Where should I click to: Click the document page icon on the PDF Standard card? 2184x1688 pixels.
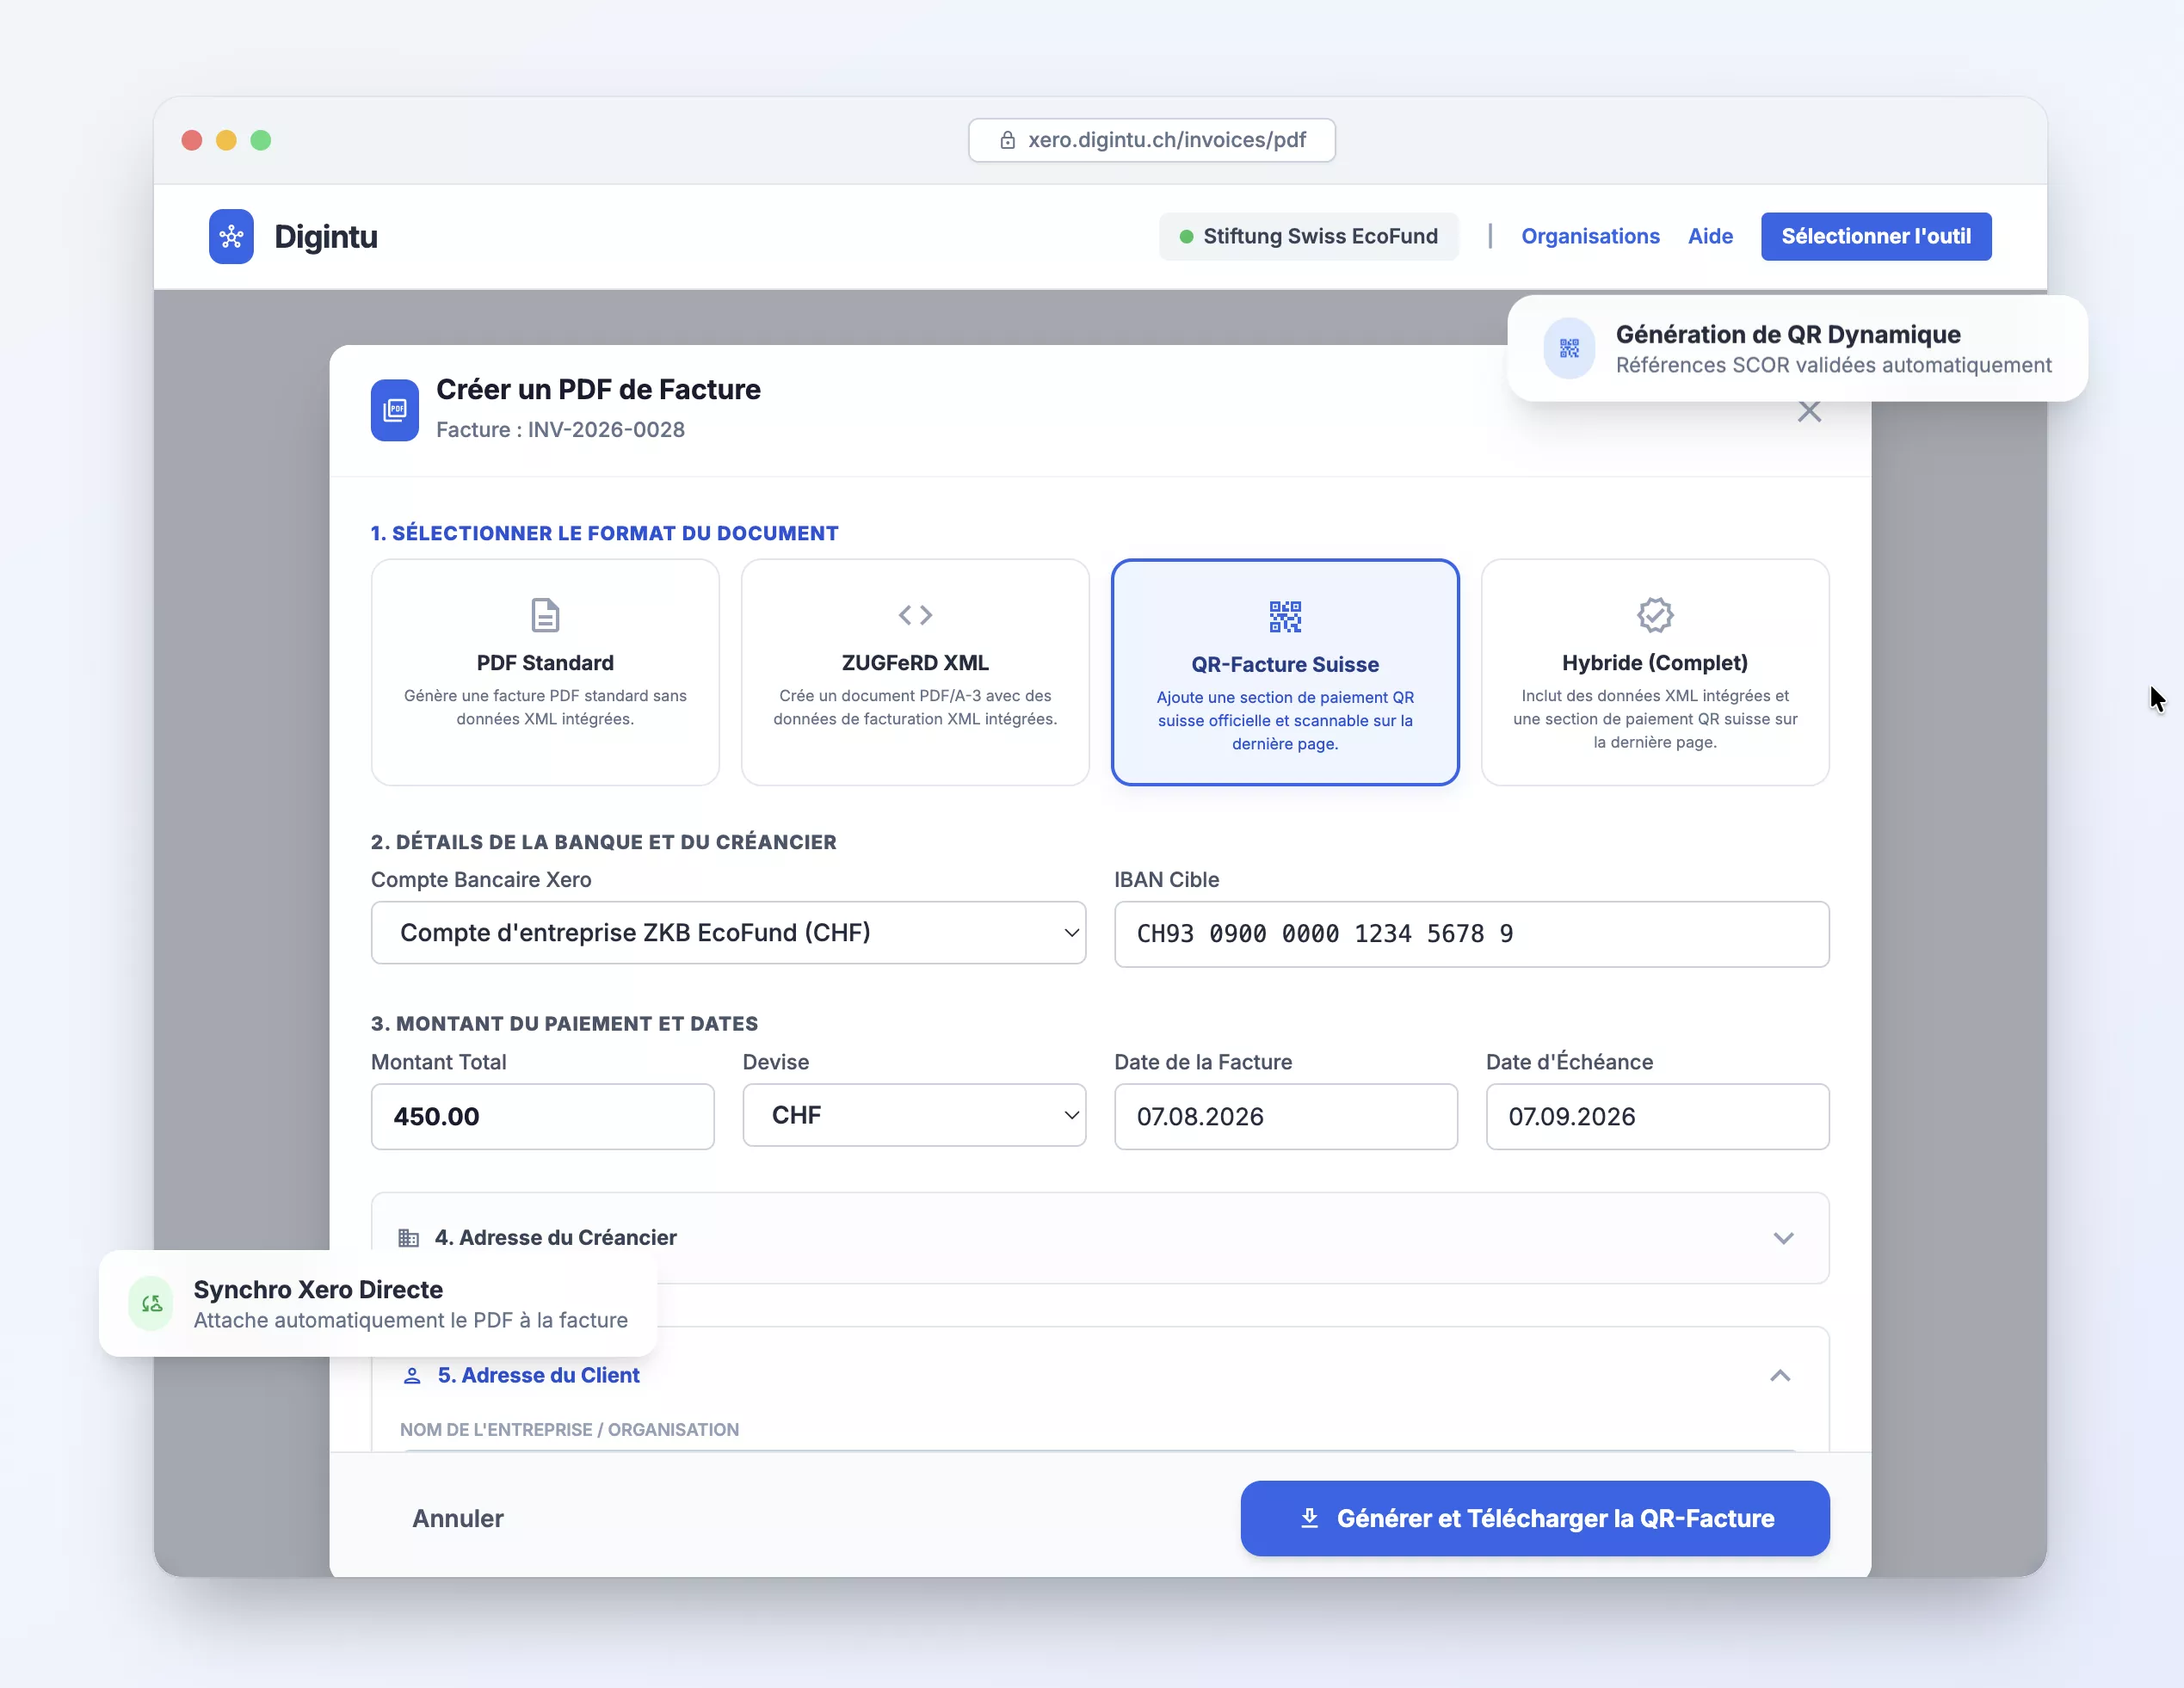pos(545,615)
